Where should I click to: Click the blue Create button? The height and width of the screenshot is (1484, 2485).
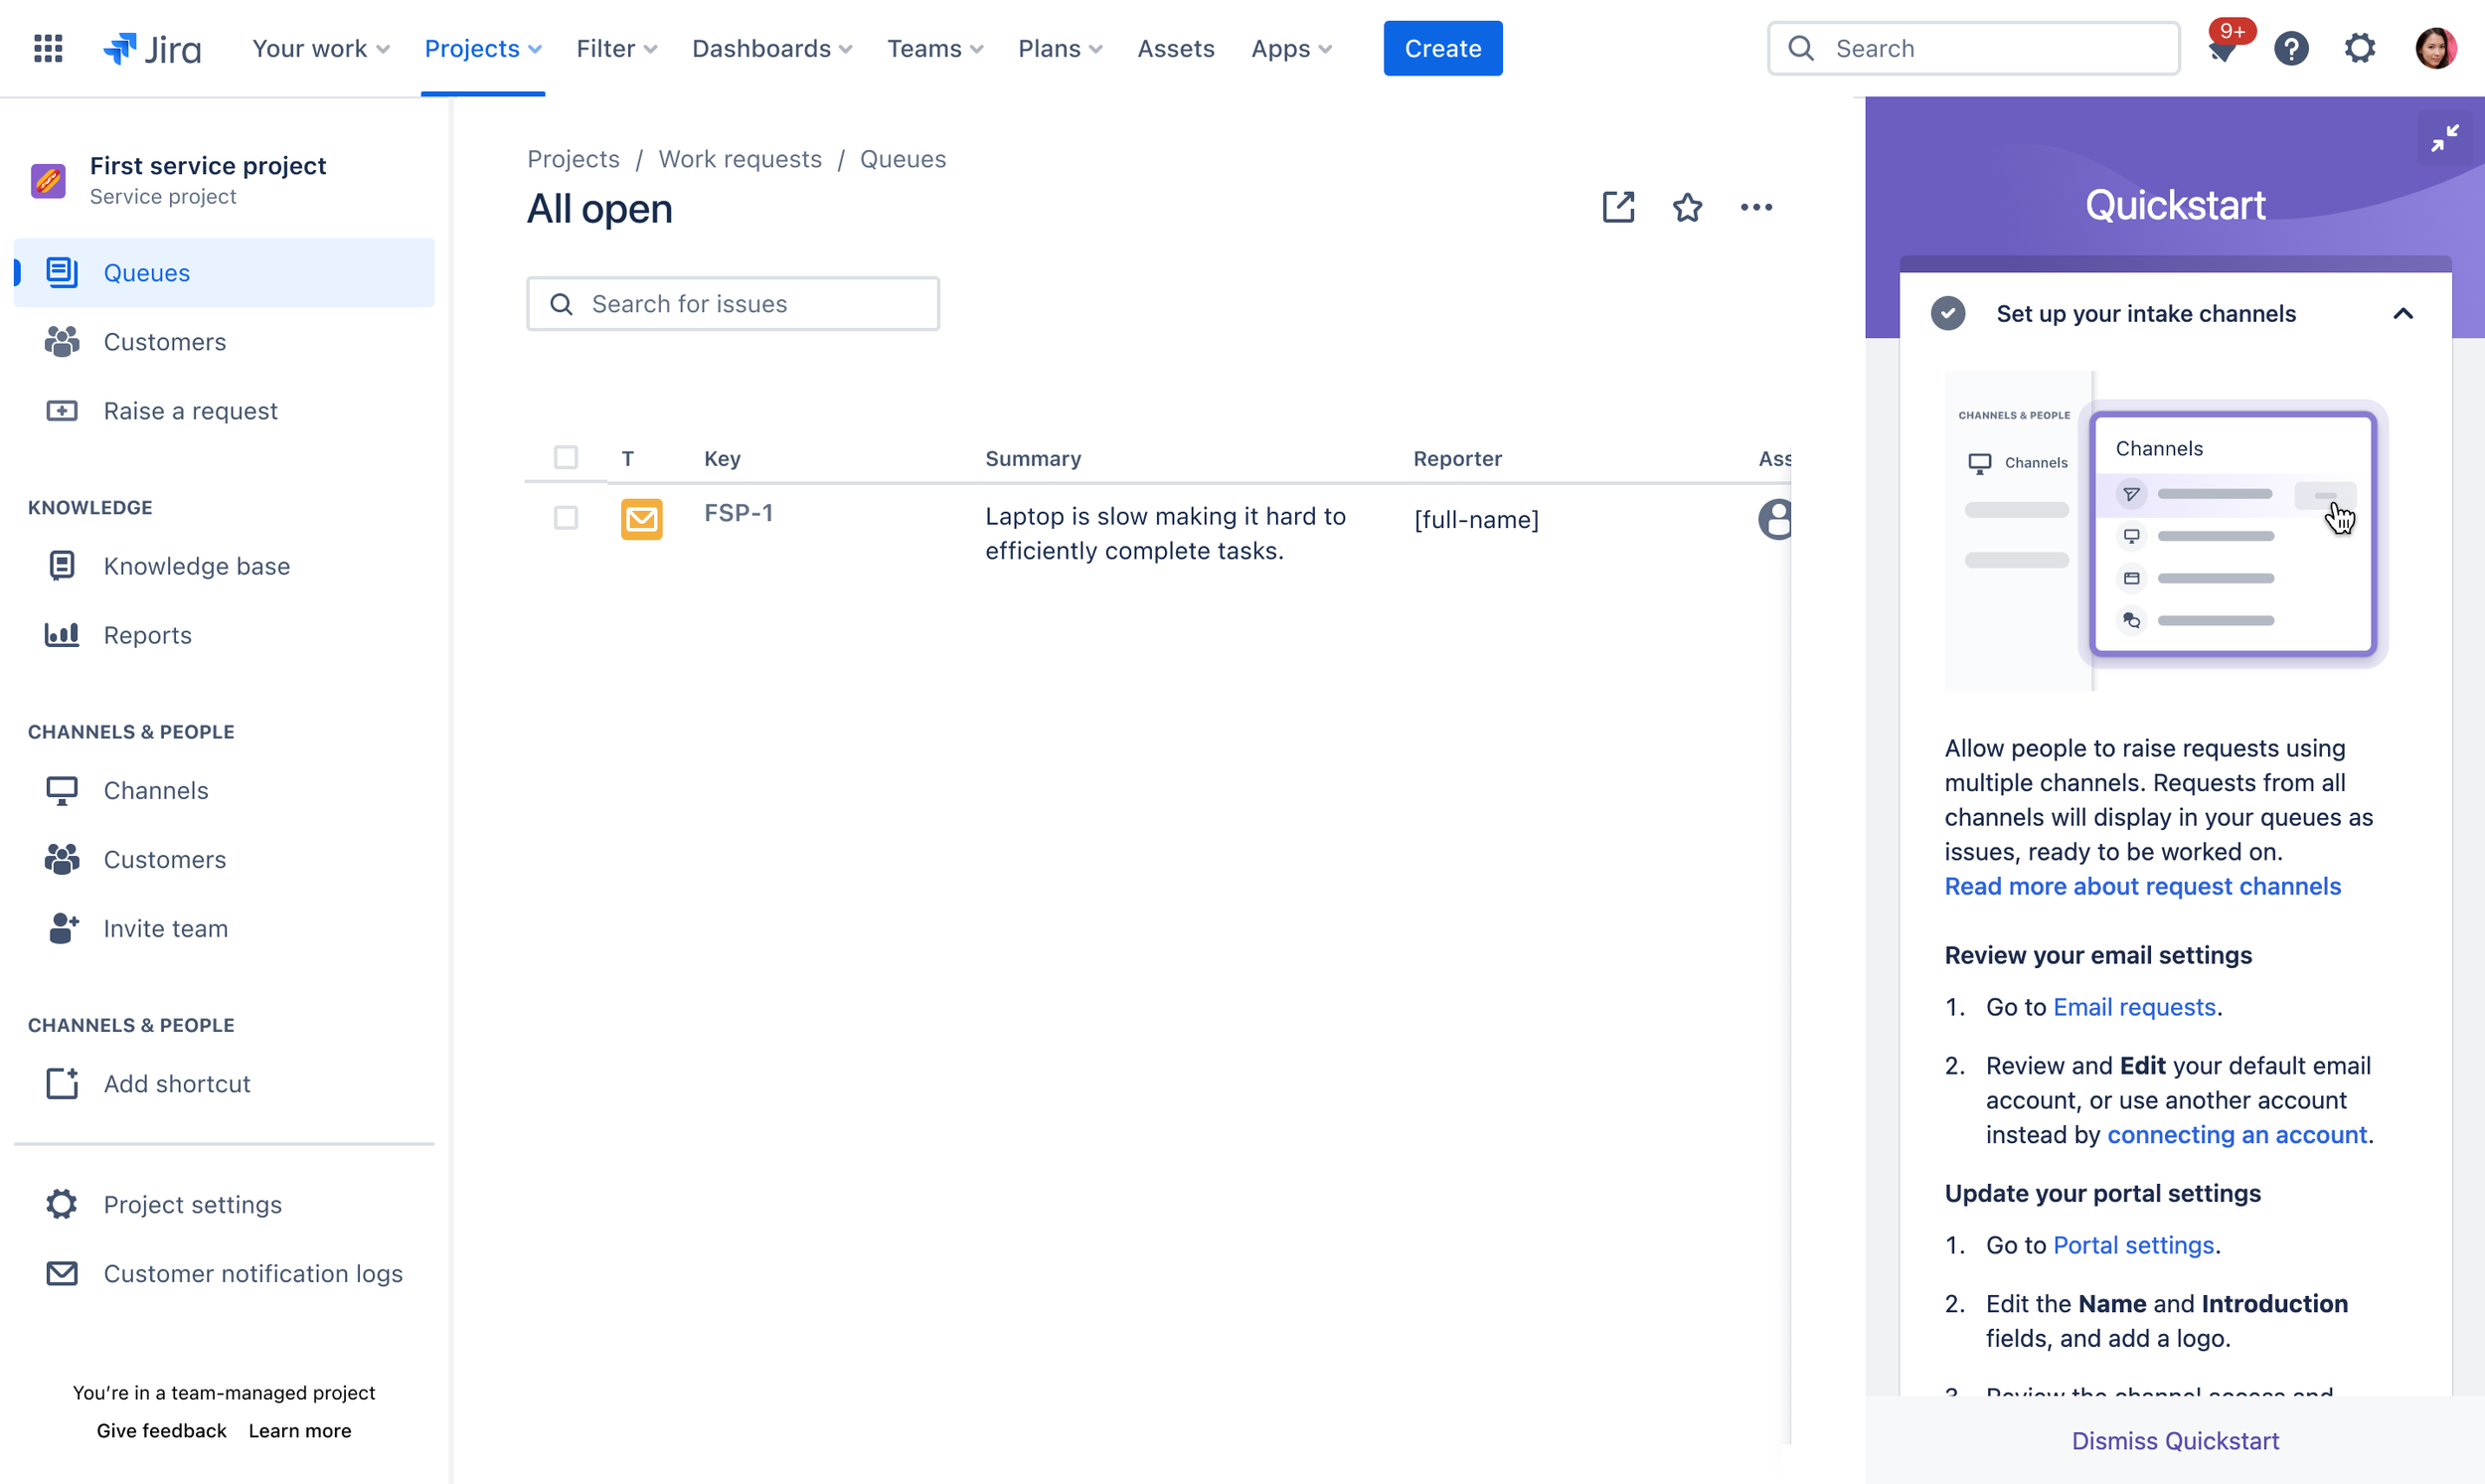pyautogui.click(x=1442, y=48)
